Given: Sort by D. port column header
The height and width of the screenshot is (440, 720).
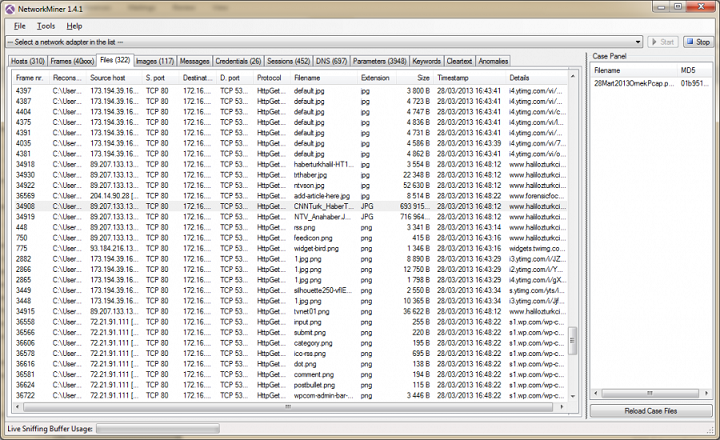Looking at the screenshot, I should pos(235,78).
